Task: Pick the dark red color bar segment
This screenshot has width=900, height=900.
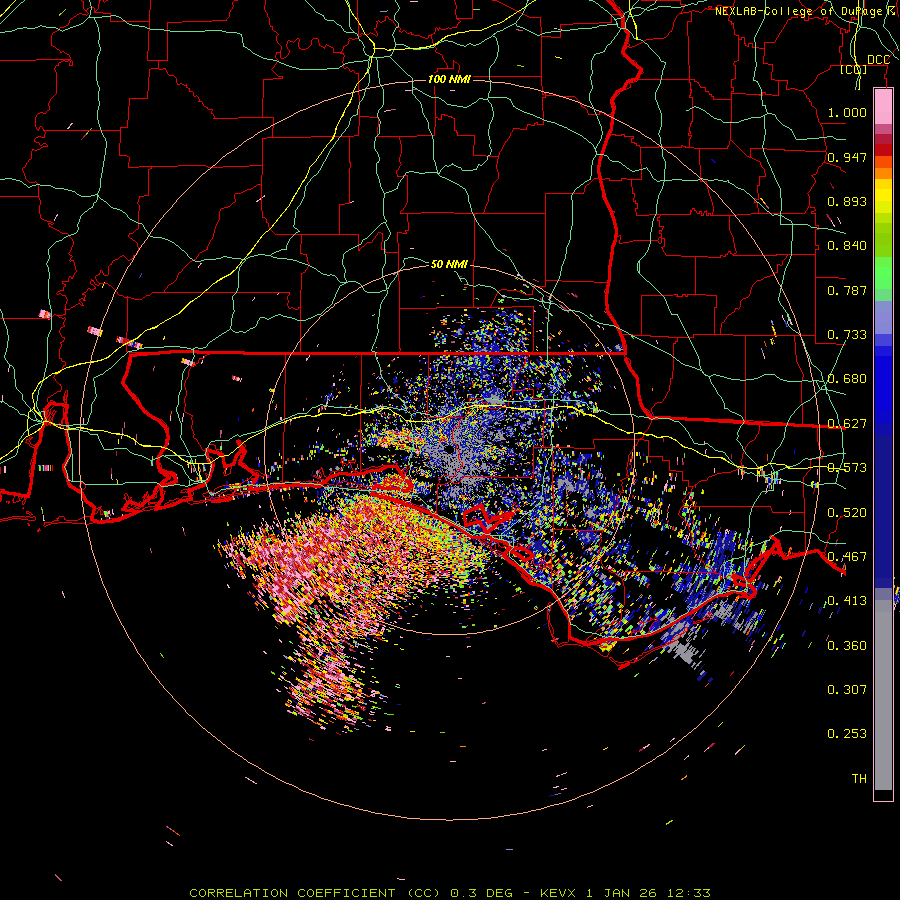Action: [x=883, y=150]
